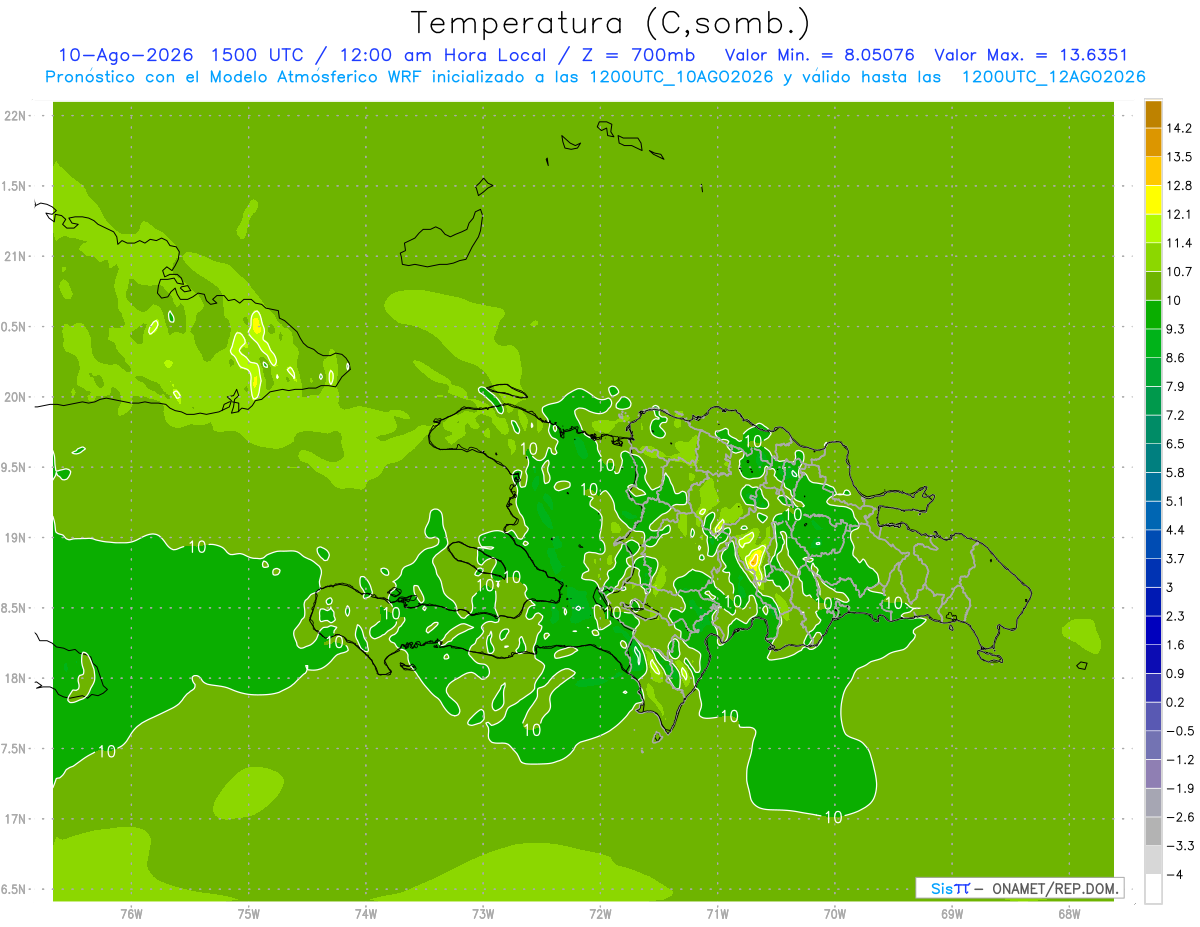Click the 0.2 color scale label
The height and width of the screenshot is (927, 1200).
coord(1177,703)
